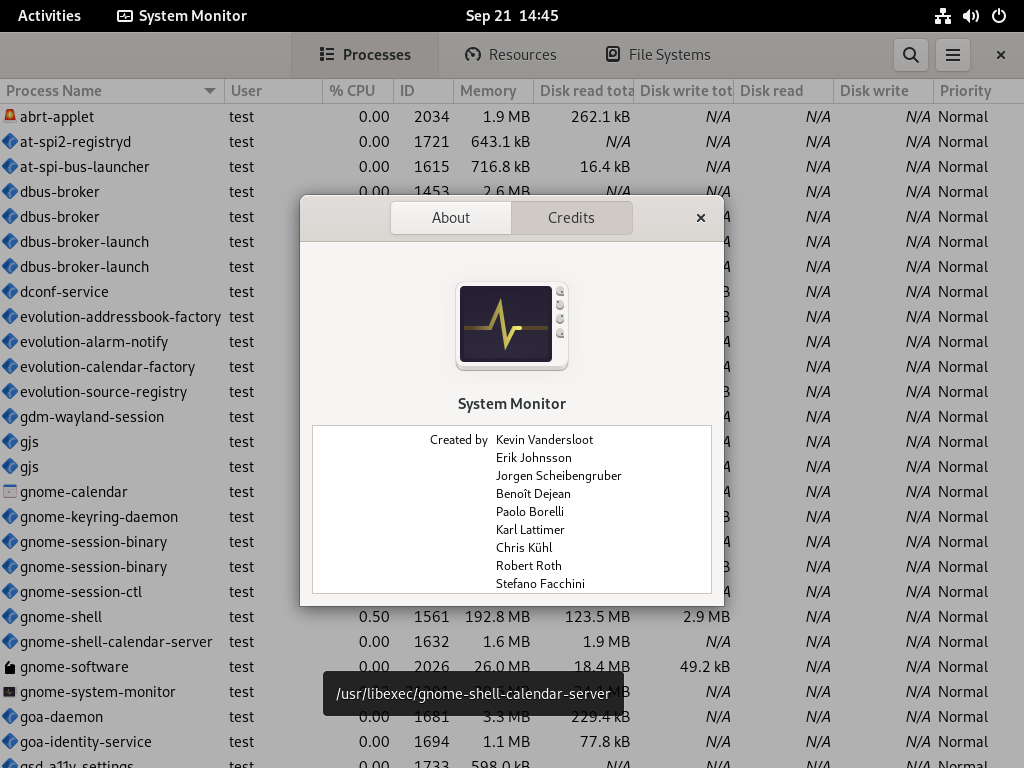Click the goa-identity-service process icon
This screenshot has height=768, width=1024.
10,741
